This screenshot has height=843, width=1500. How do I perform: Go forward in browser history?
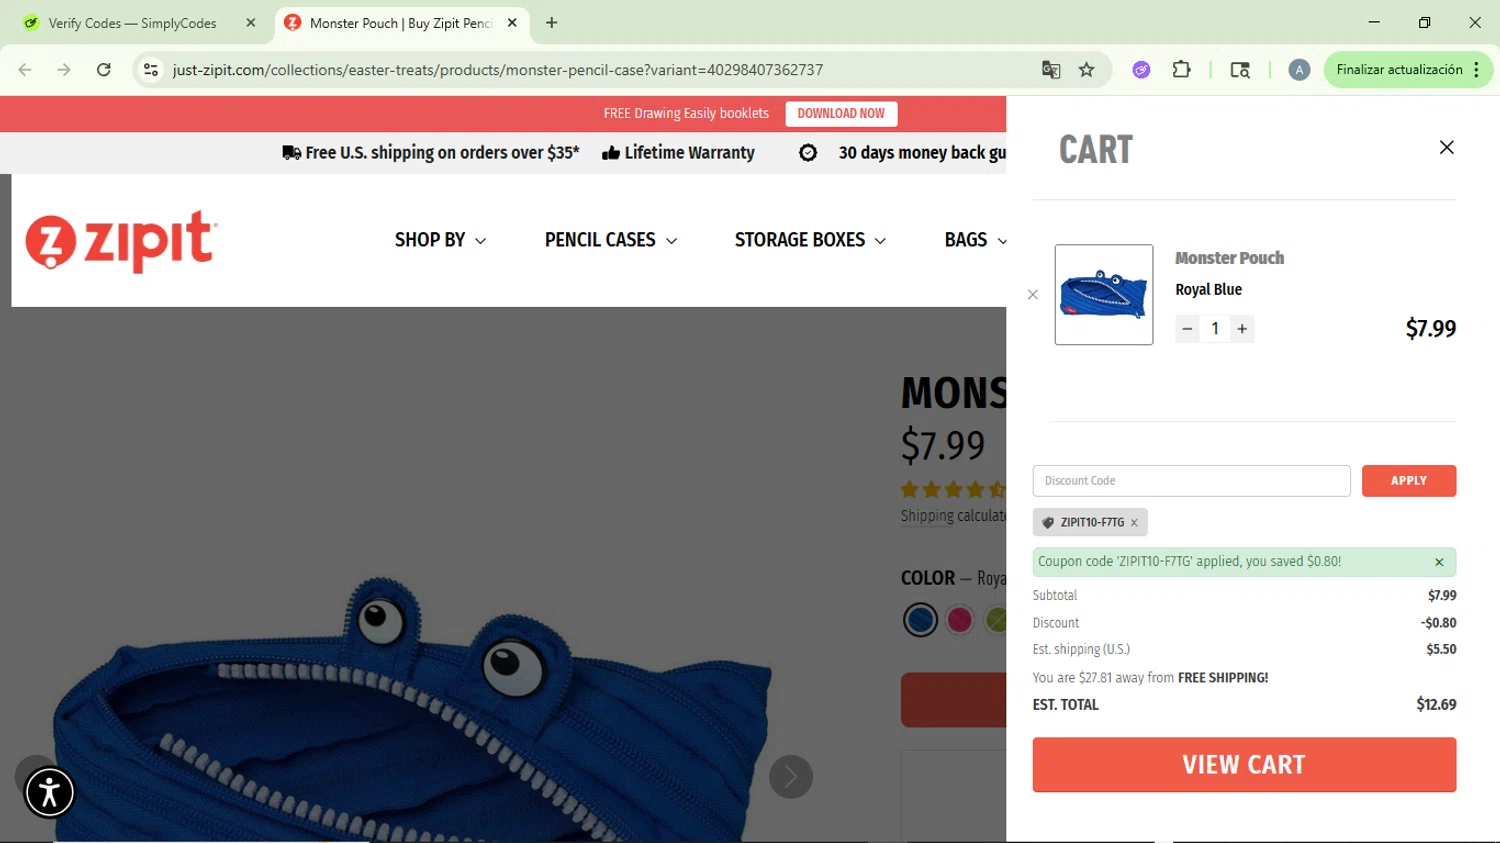[64, 70]
